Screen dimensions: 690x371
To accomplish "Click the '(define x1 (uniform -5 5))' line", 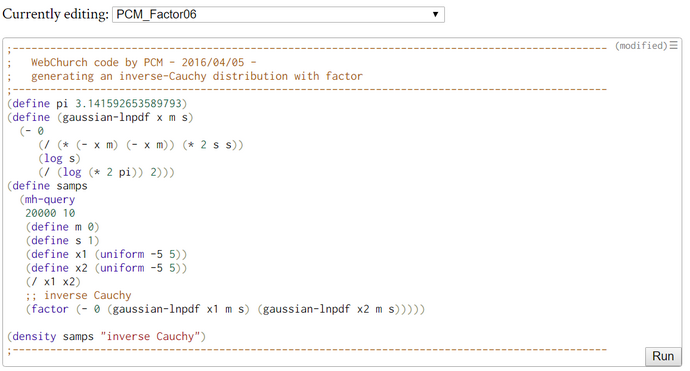I will [x=106, y=254].
